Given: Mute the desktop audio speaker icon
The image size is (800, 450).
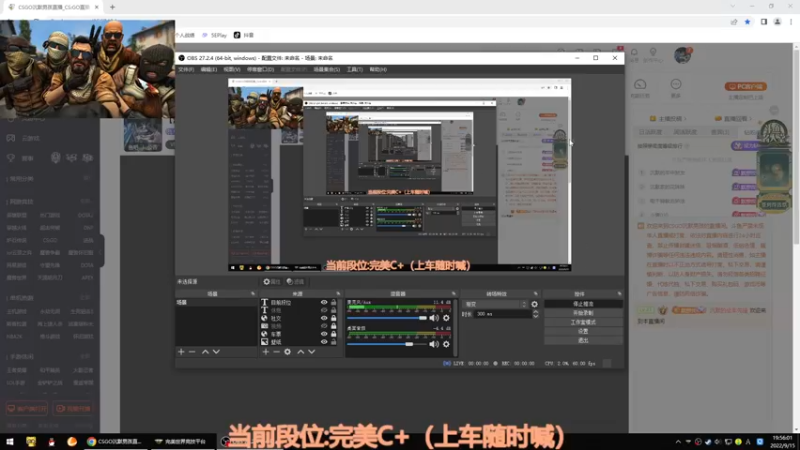Looking at the screenshot, I should click(434, 344).
